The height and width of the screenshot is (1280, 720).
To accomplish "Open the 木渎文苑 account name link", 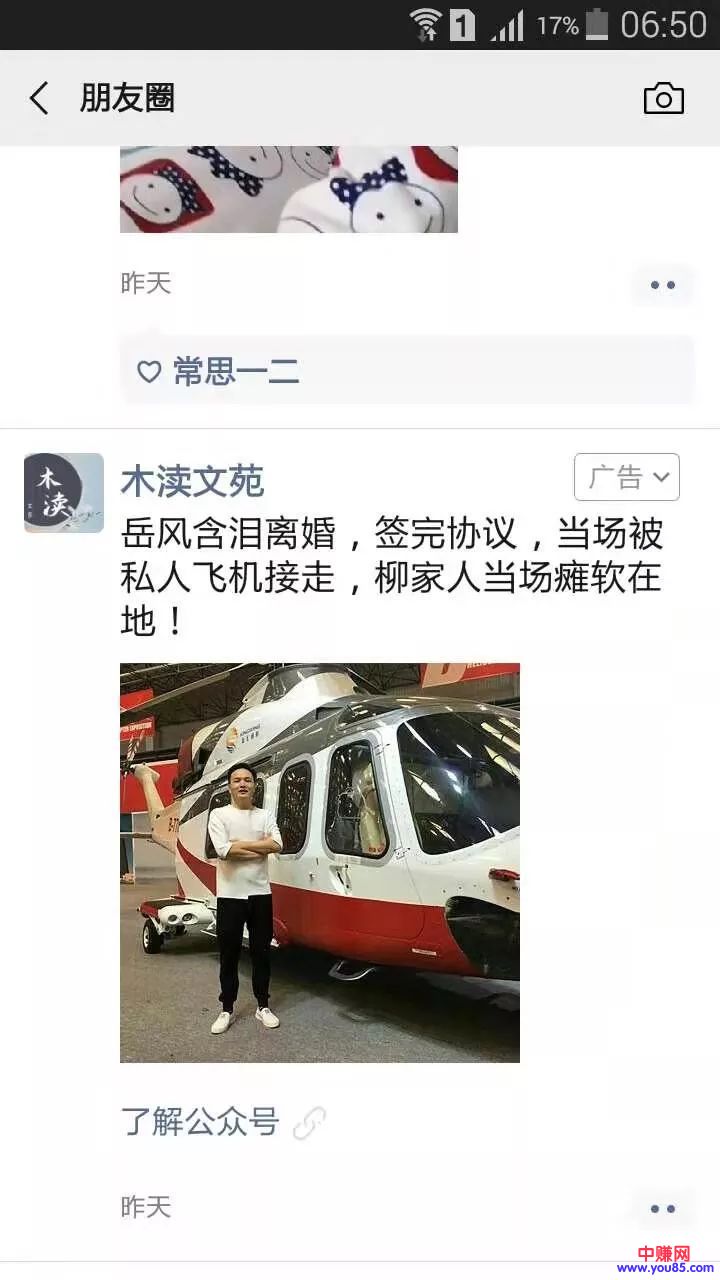I will pyautogui.click(x=192, y=481).
